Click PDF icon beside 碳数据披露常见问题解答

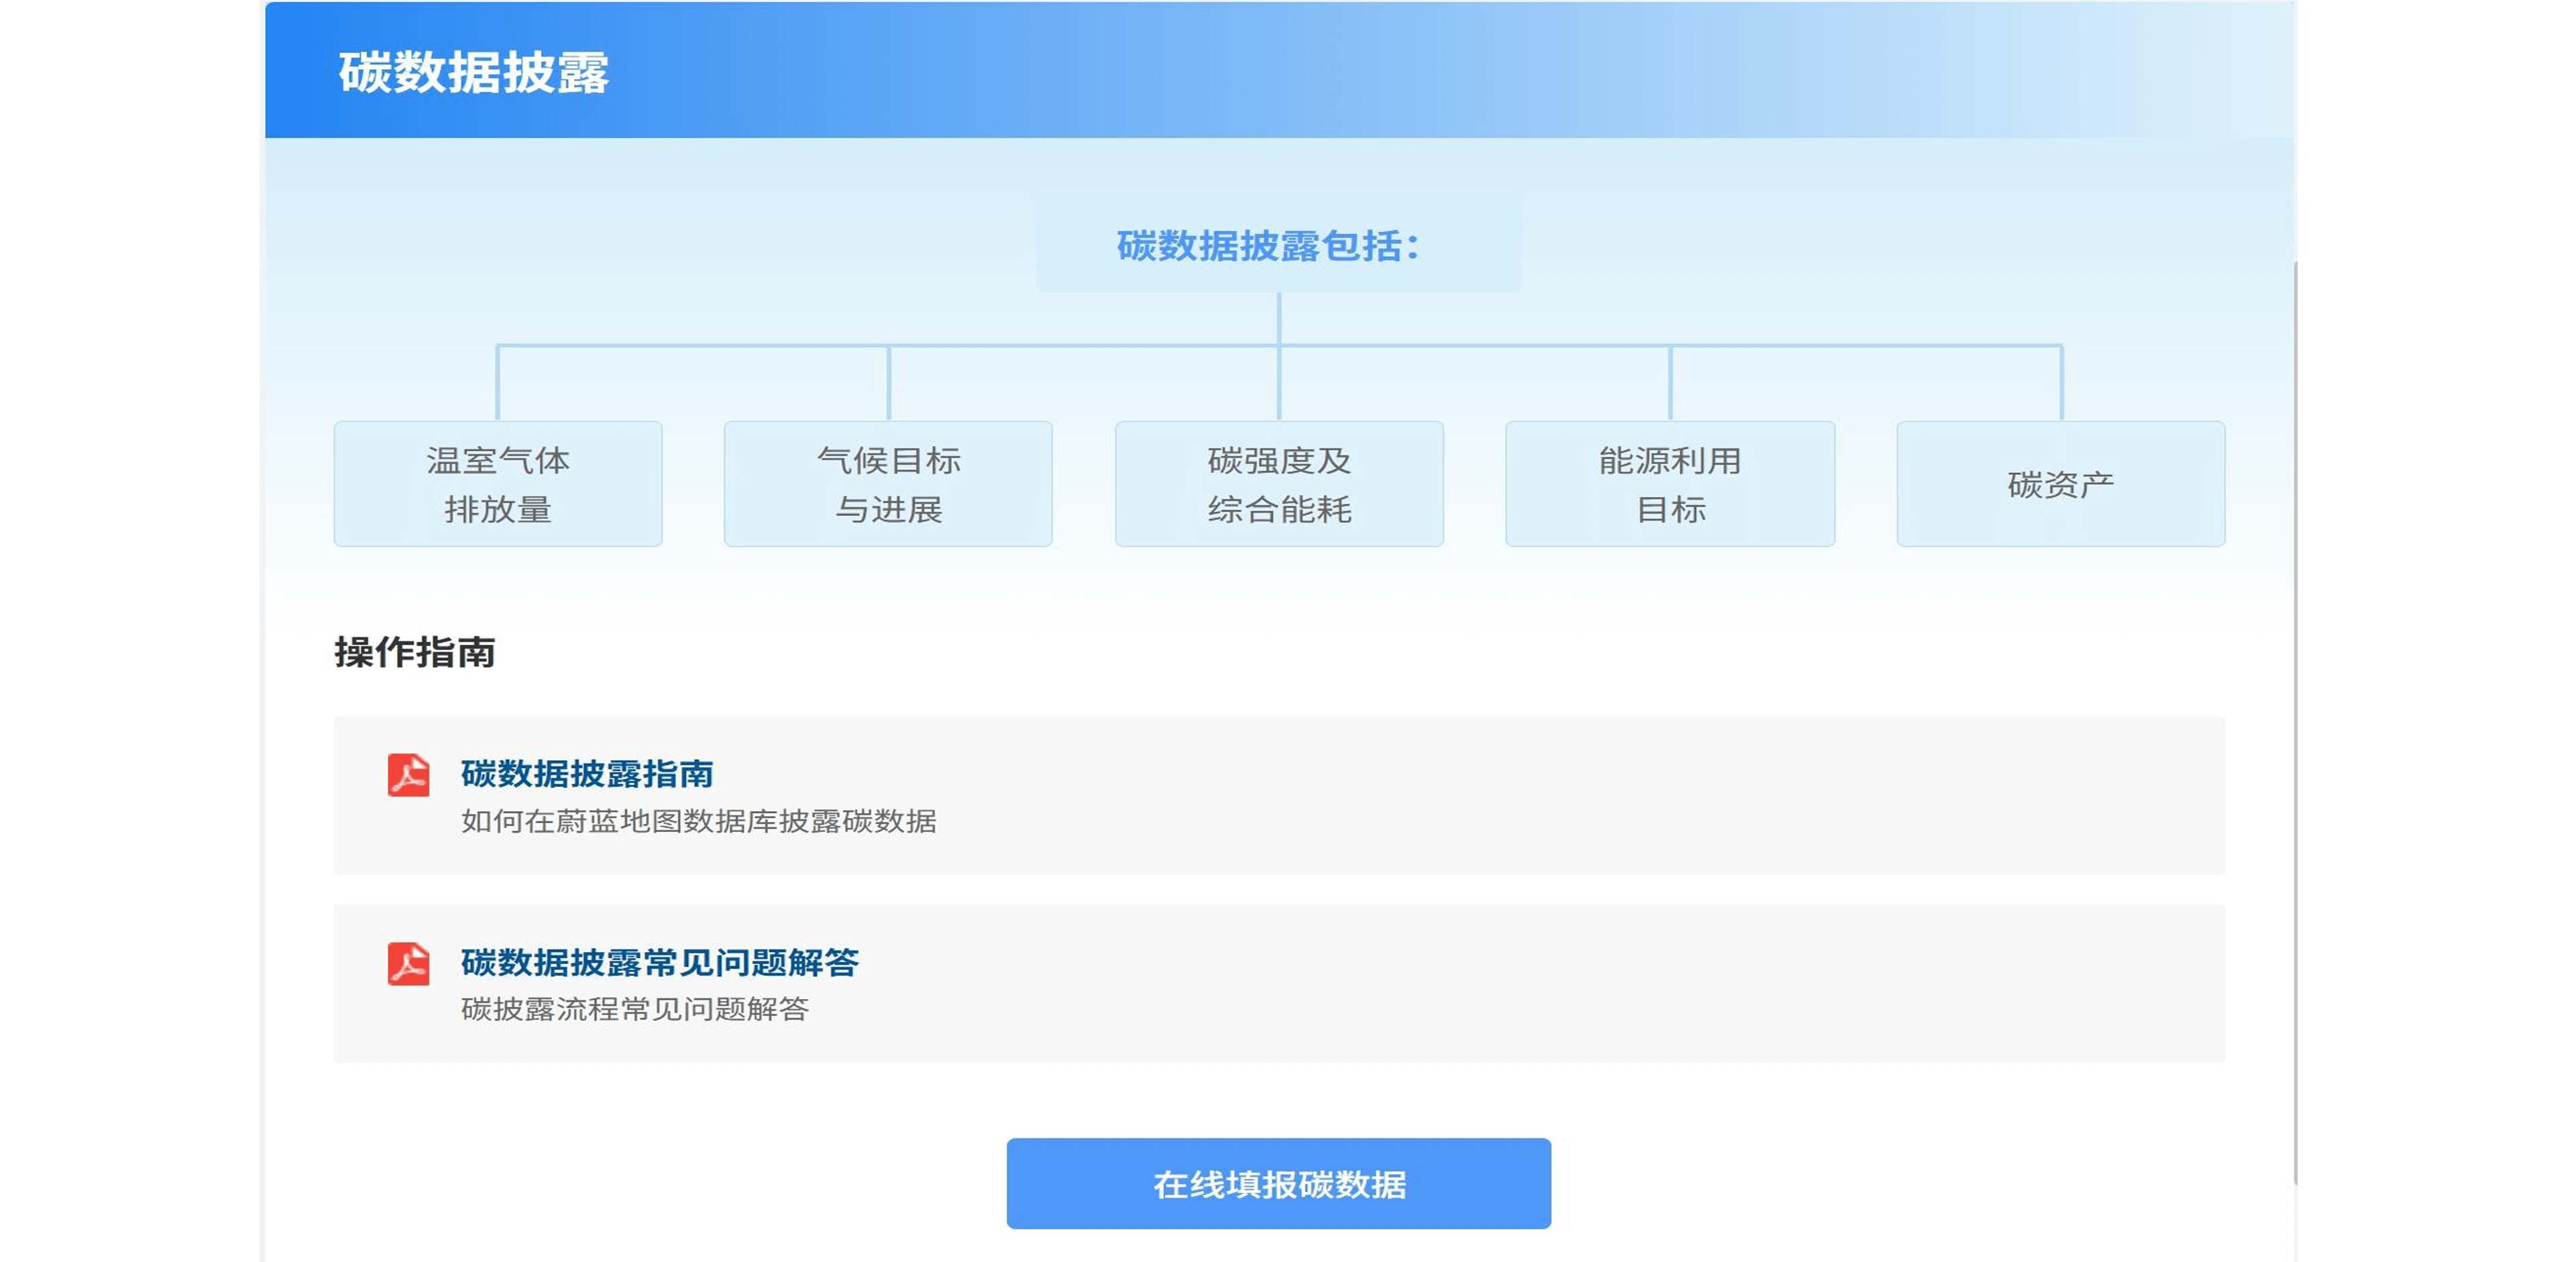(x=408, y=964)
